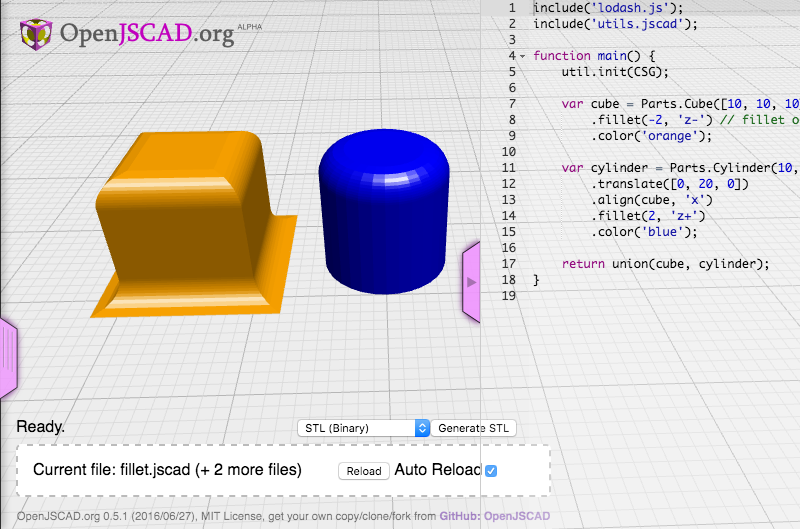Click the .translate([0, 20, 0]) line
The height and width of the screenshot is (529, 800).
tap(670, 184)
